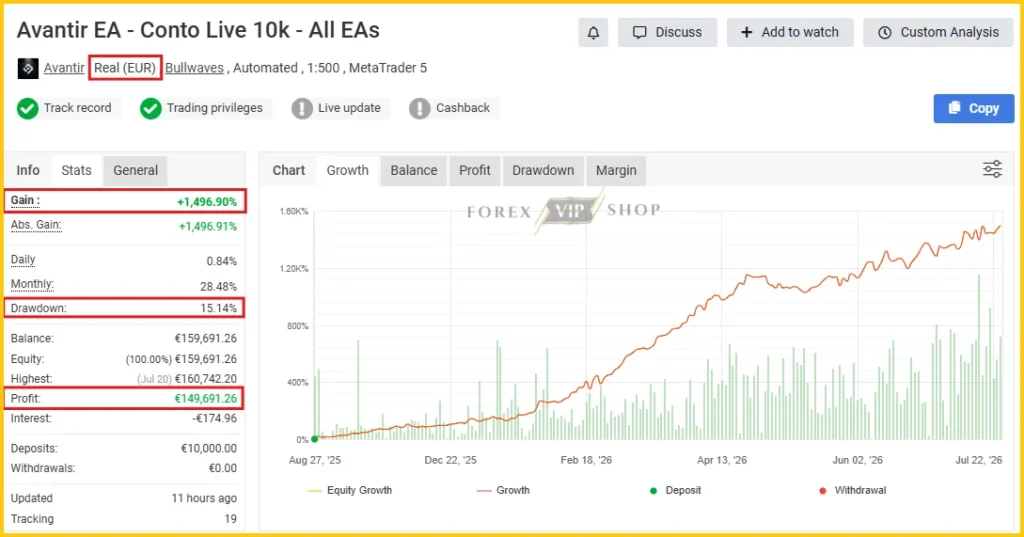This screenshot has width=1024, height=537.
Task: Click the Deposits value €10,000.00
Action: pos(209,449)
